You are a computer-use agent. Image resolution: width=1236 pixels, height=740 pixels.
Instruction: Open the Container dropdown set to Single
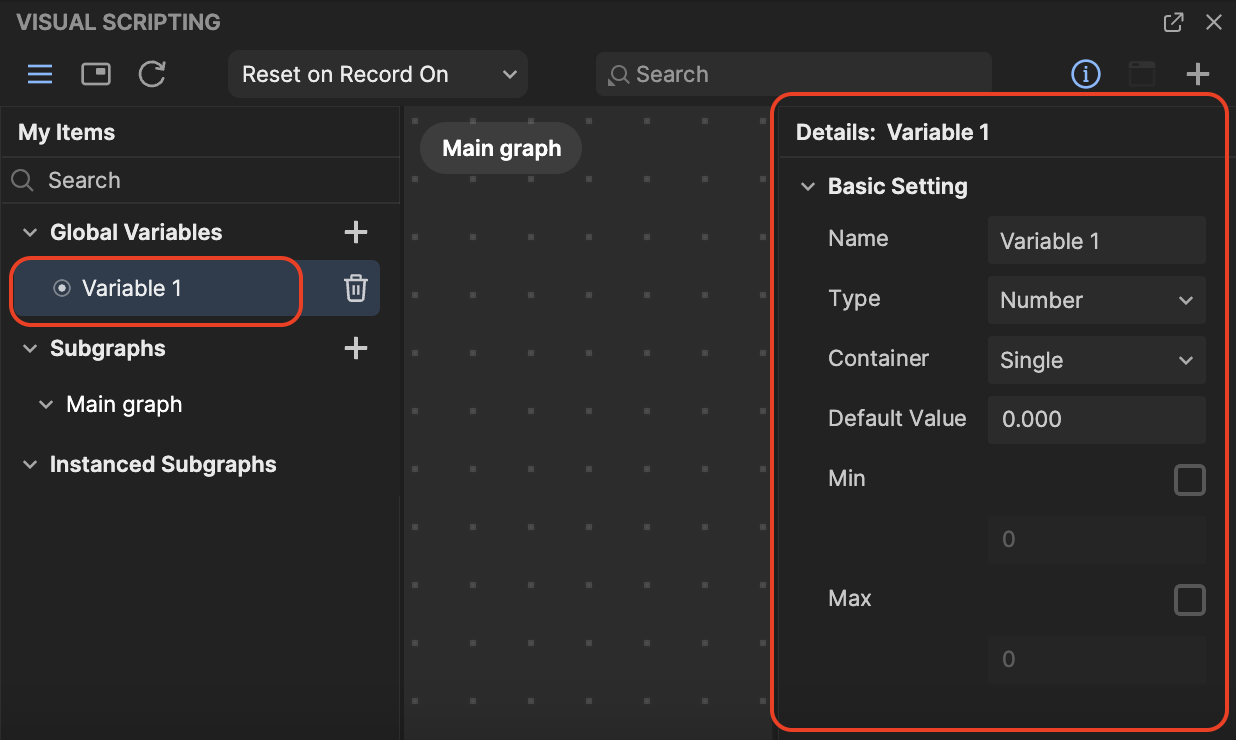click(x=1097, y=360)
